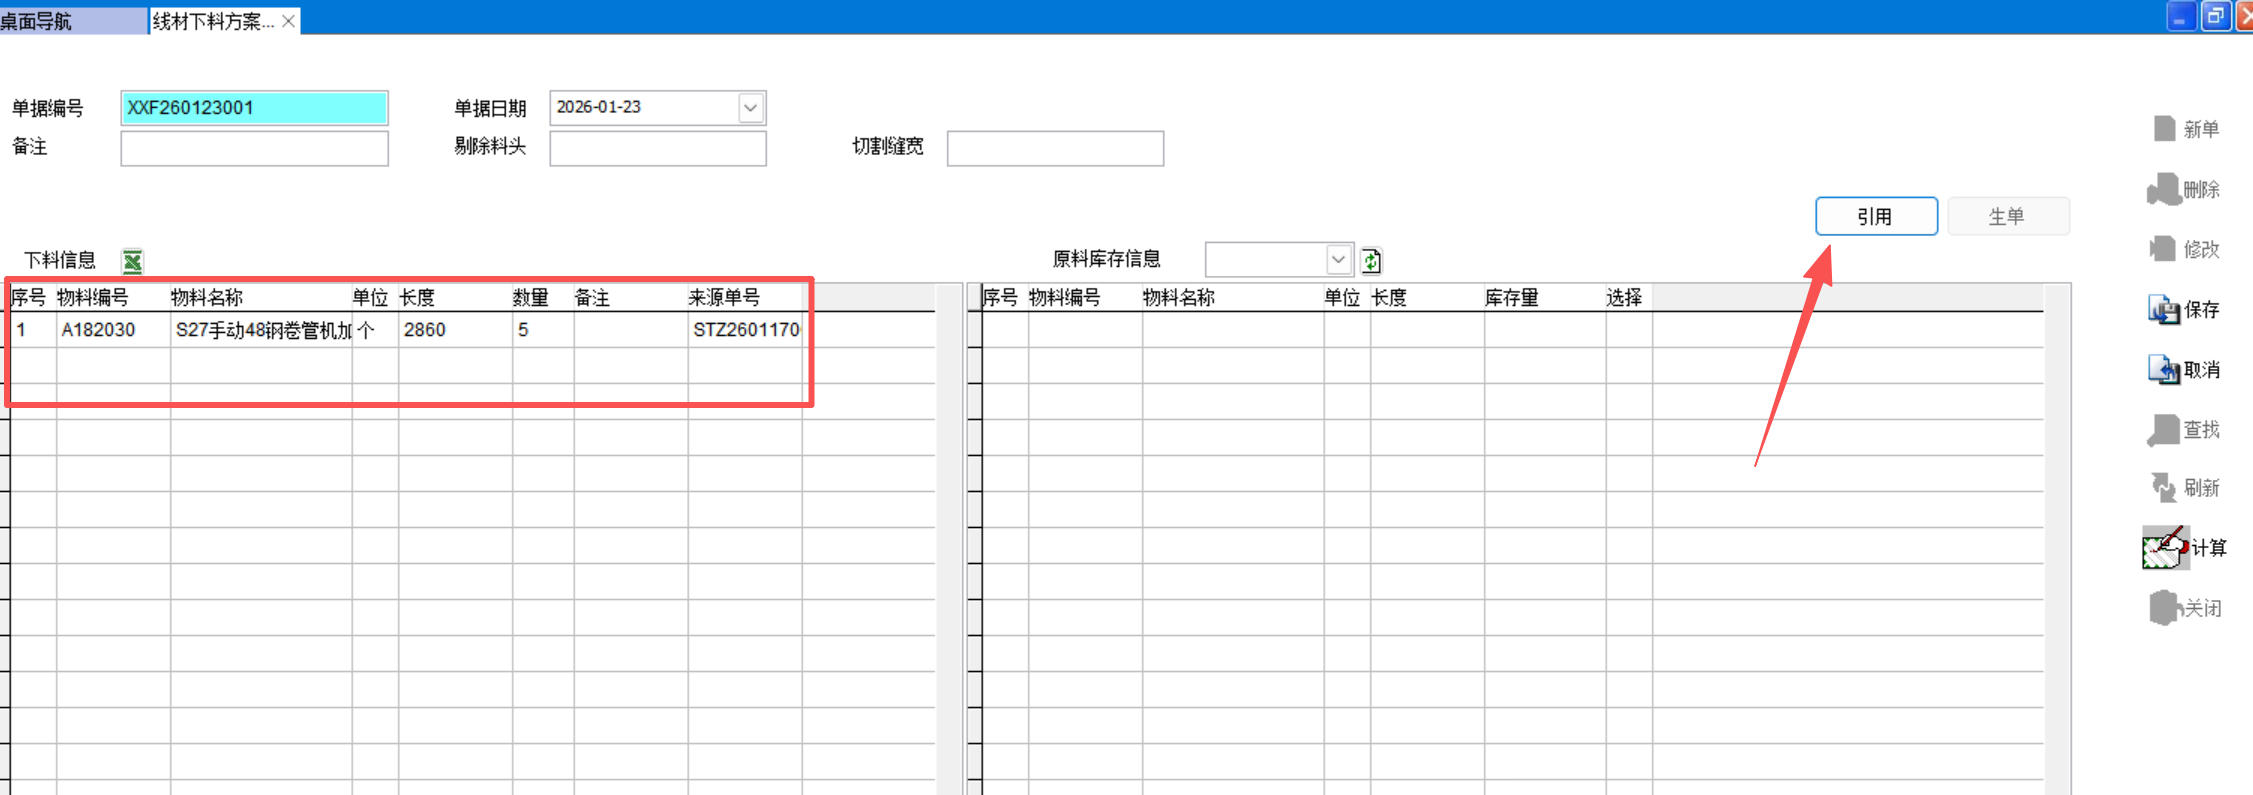Viewport: 2253px width, 795px height.
Task: Focus the 剔除料头 text box
Action: pos(657,148)
